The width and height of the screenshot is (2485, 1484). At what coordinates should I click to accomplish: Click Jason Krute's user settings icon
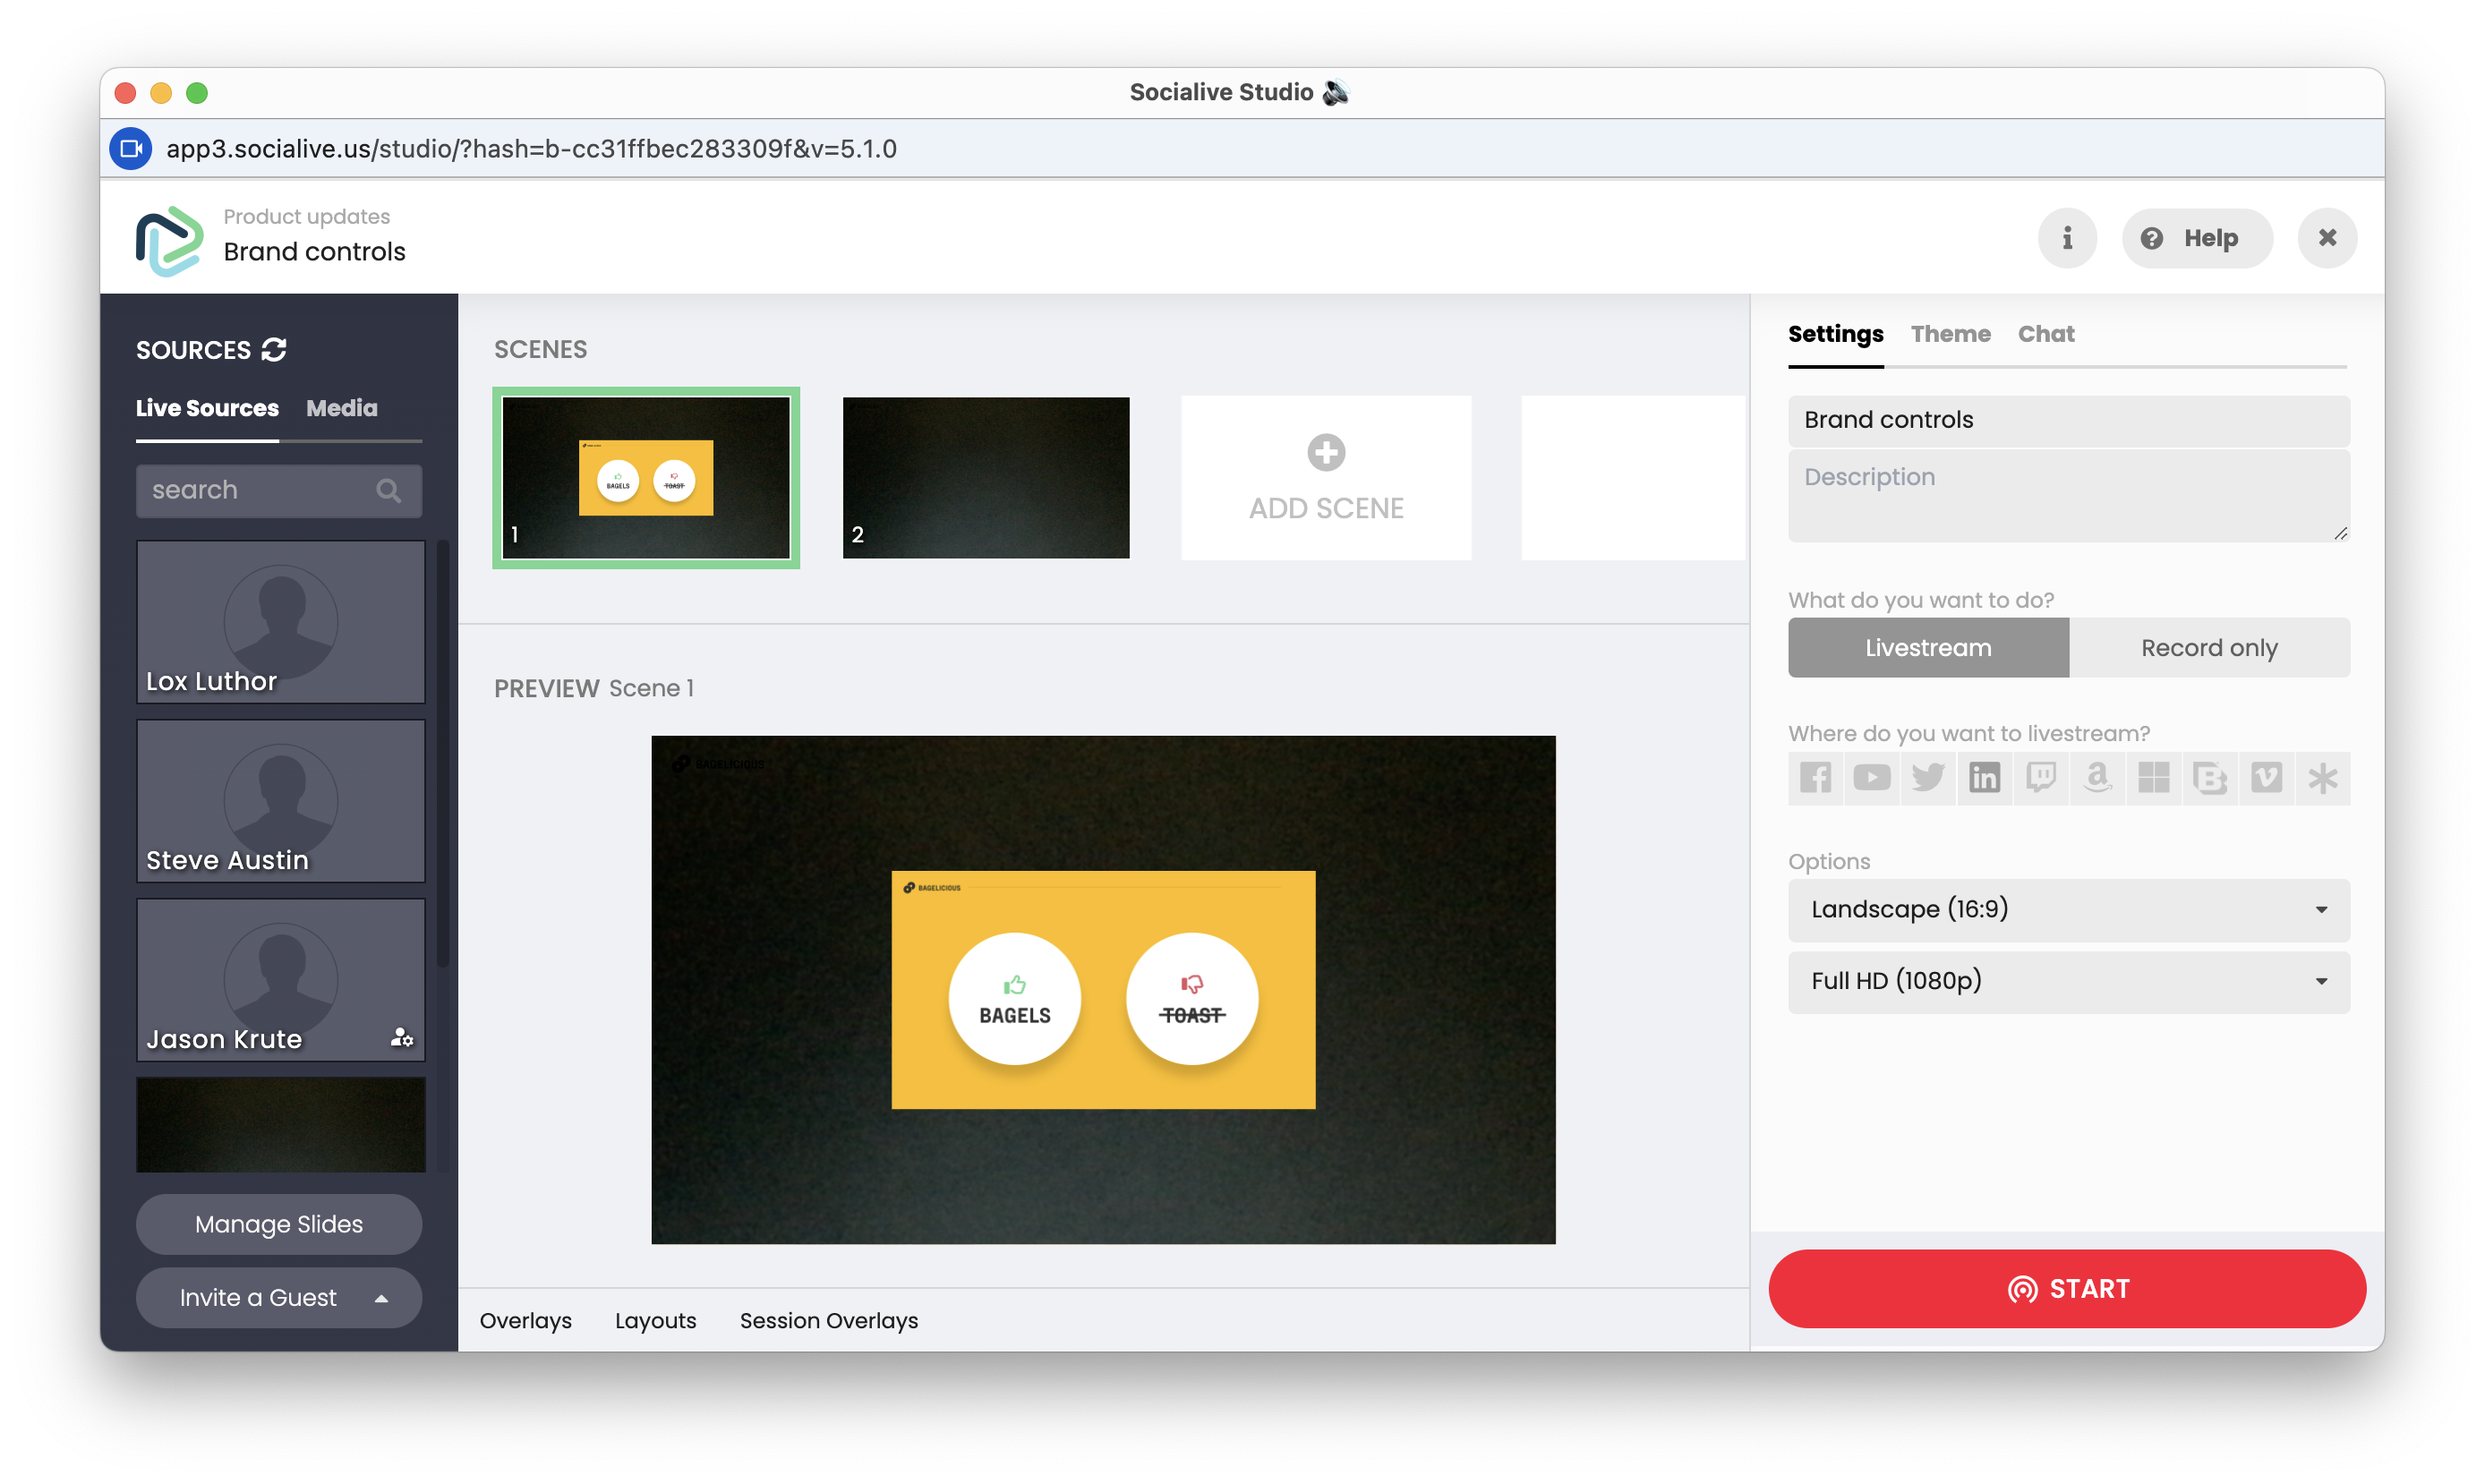[401, 1038]
